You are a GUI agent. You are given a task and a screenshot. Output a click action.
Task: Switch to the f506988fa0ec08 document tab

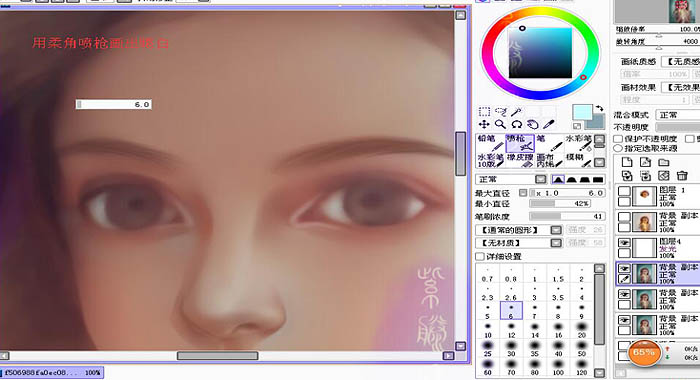(52, 372)
